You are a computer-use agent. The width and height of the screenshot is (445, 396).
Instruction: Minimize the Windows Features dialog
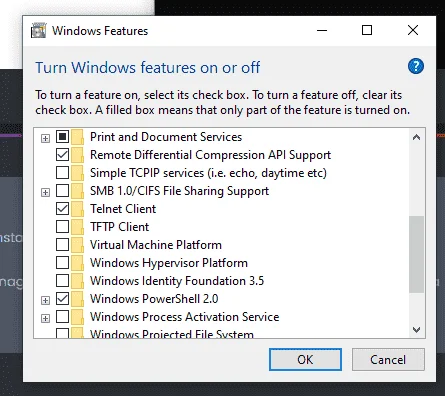322,30
